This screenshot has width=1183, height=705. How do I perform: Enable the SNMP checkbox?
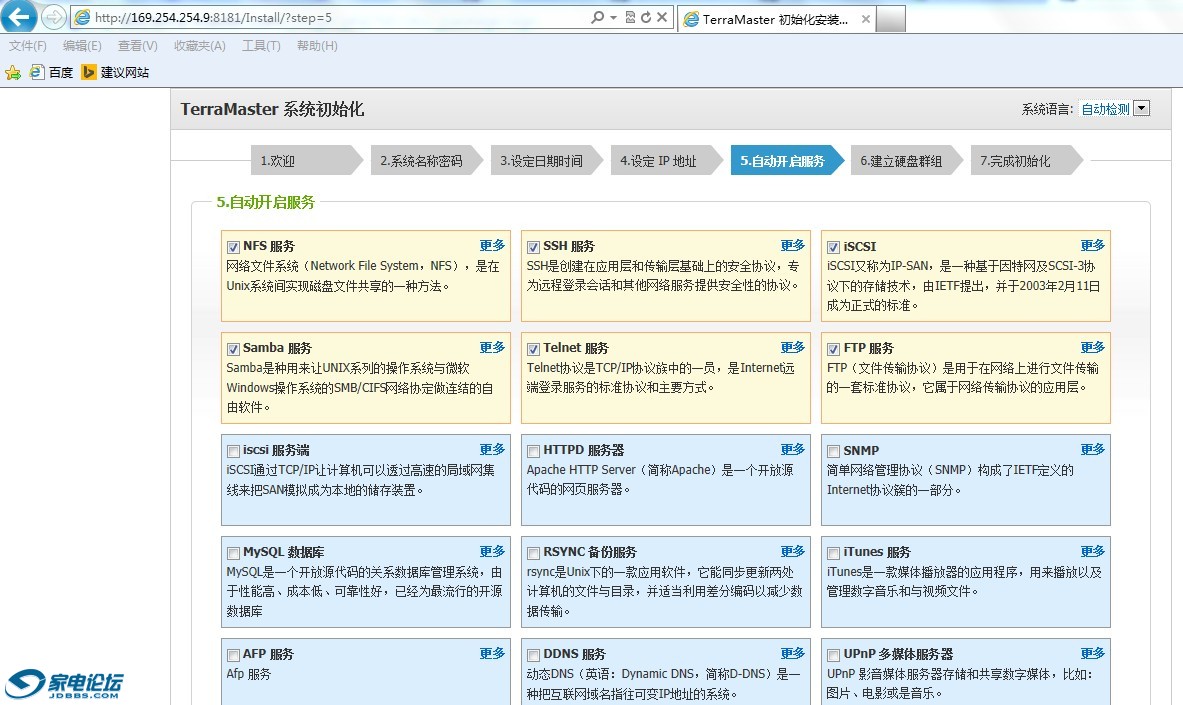pyautogui.click(x=834, y=451)
